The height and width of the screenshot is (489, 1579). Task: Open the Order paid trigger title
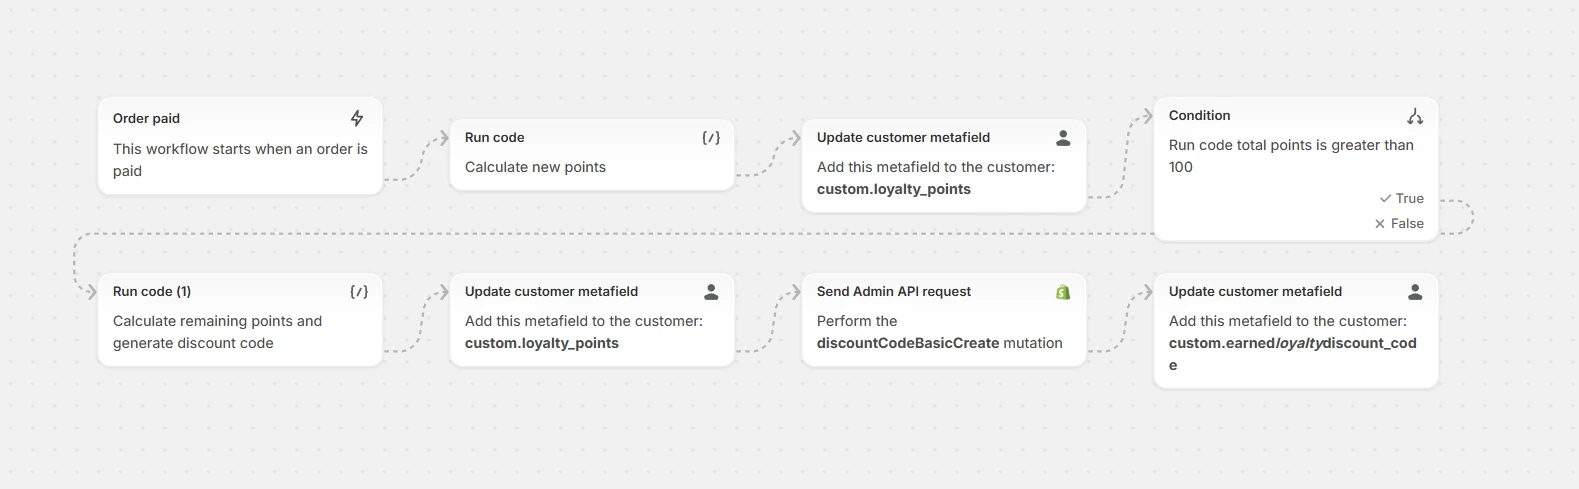click(147, 118)
